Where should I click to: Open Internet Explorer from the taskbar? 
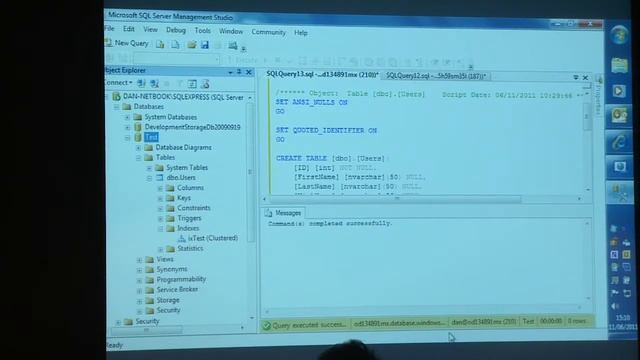click(619, 142)
